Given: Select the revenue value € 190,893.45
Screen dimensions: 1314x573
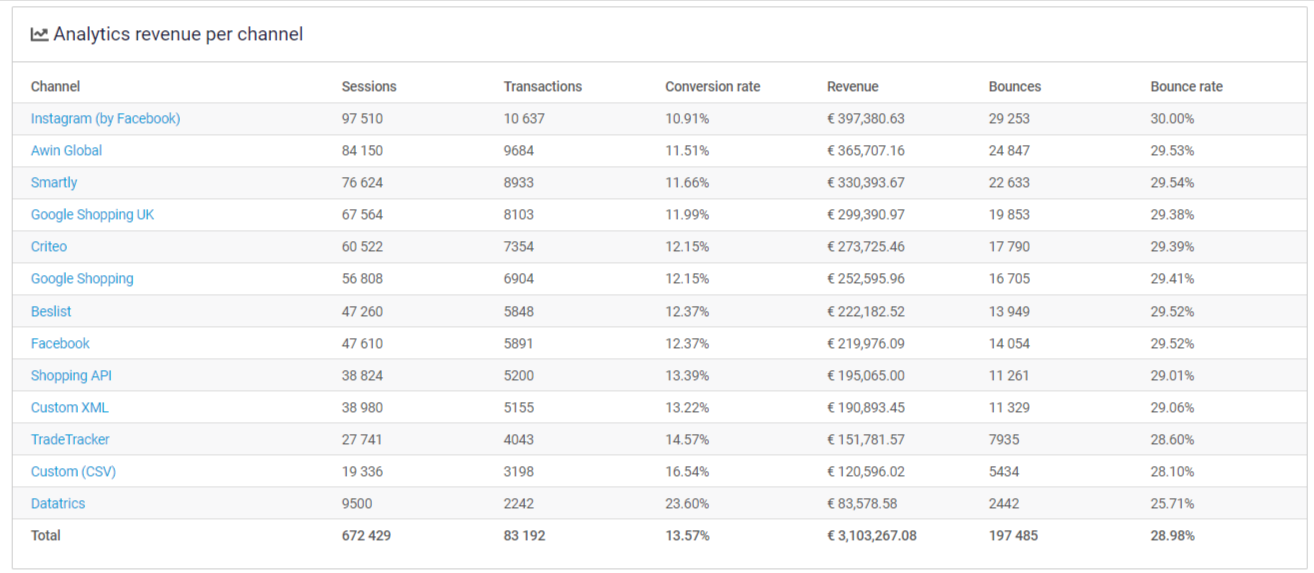Looking at the screenshot, I should tap(866, 407).
